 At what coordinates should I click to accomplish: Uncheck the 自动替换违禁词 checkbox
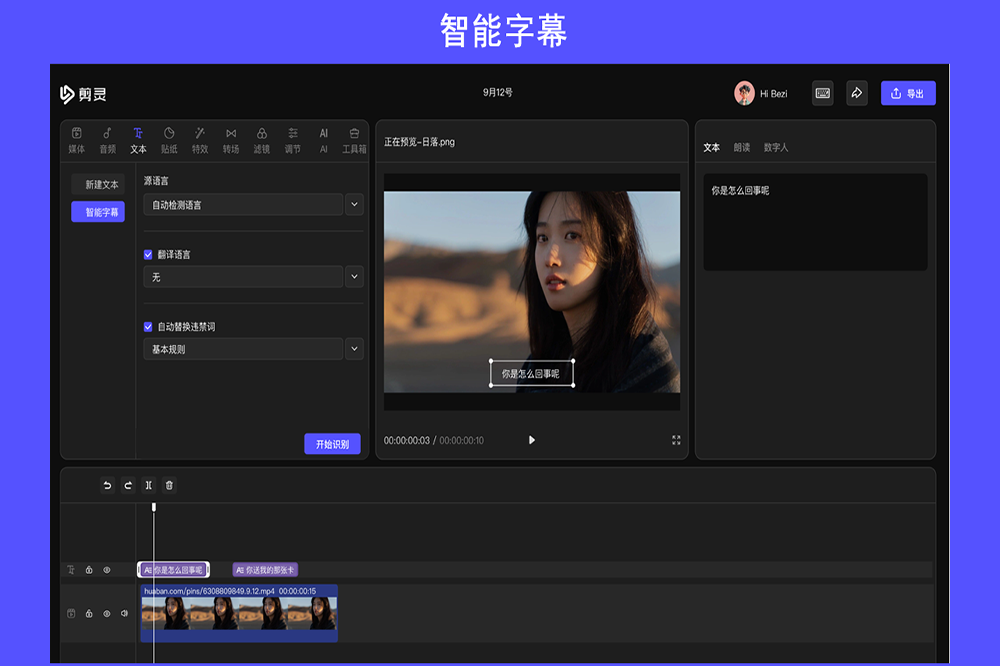pyautogui.click(x=148, y=327)
